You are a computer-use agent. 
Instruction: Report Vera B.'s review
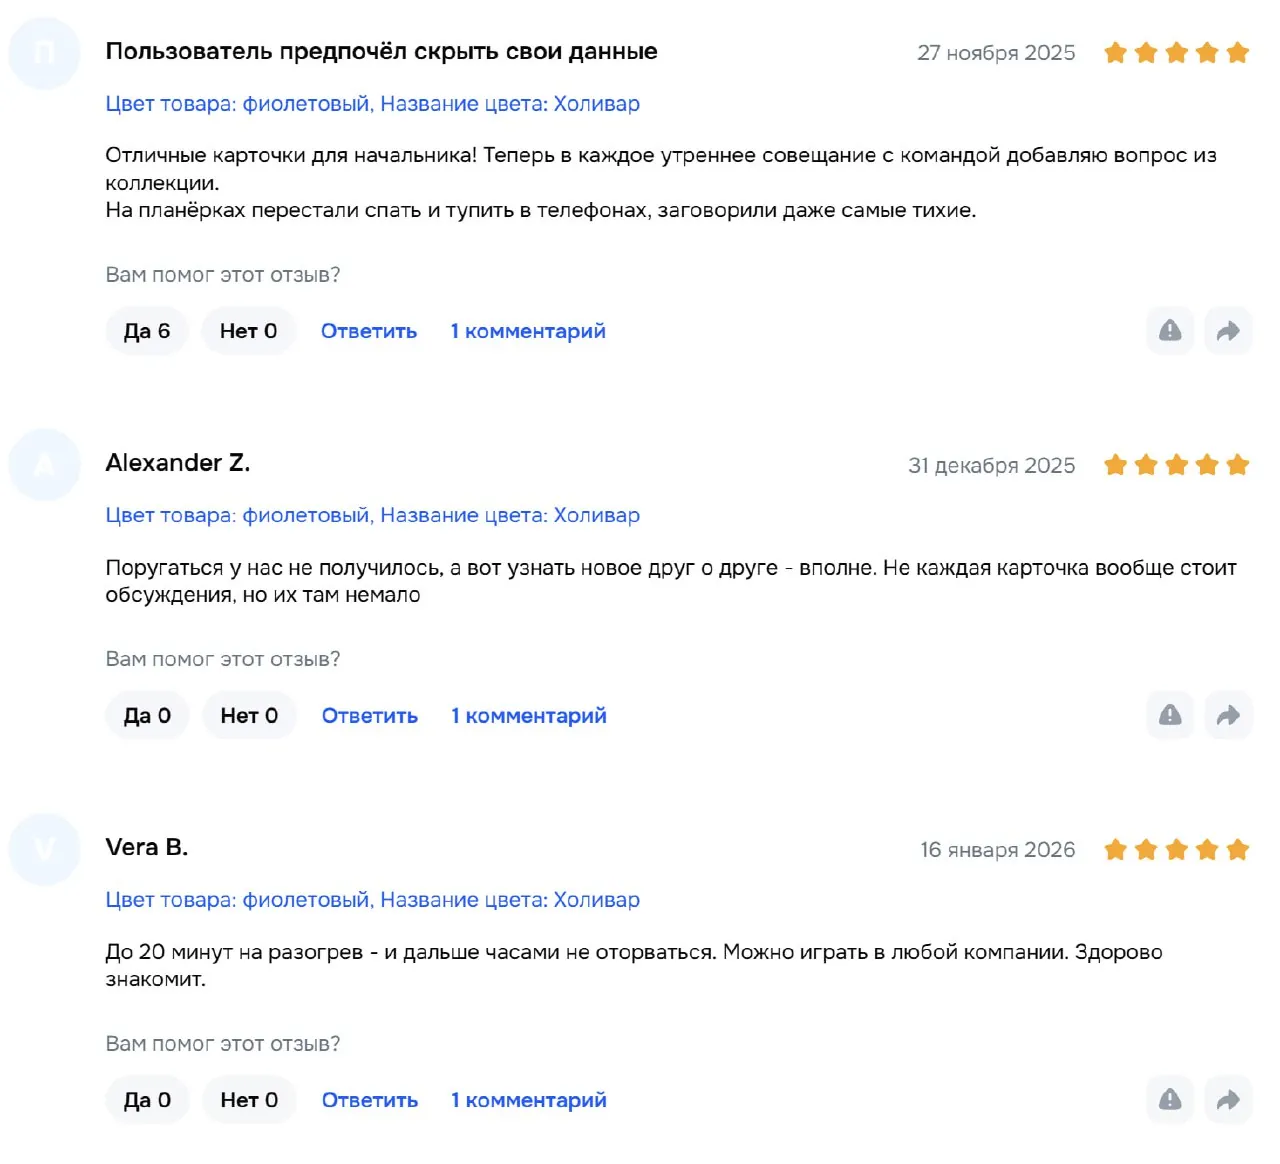coord(1170,1100)
